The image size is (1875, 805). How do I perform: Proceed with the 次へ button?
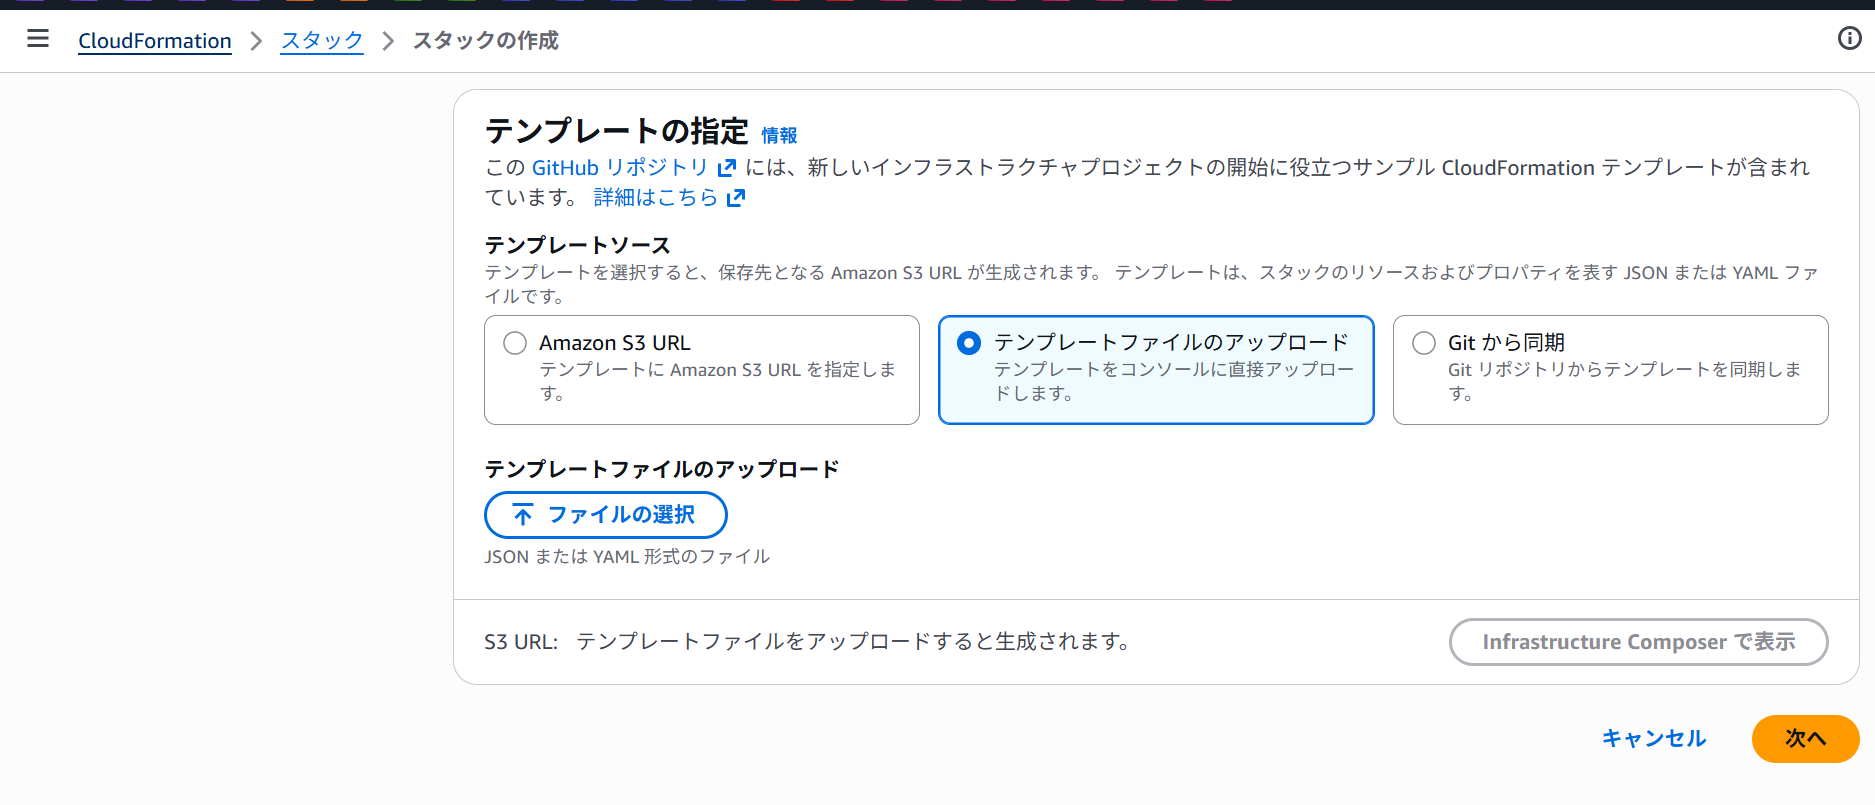(x=1805, y=738)
